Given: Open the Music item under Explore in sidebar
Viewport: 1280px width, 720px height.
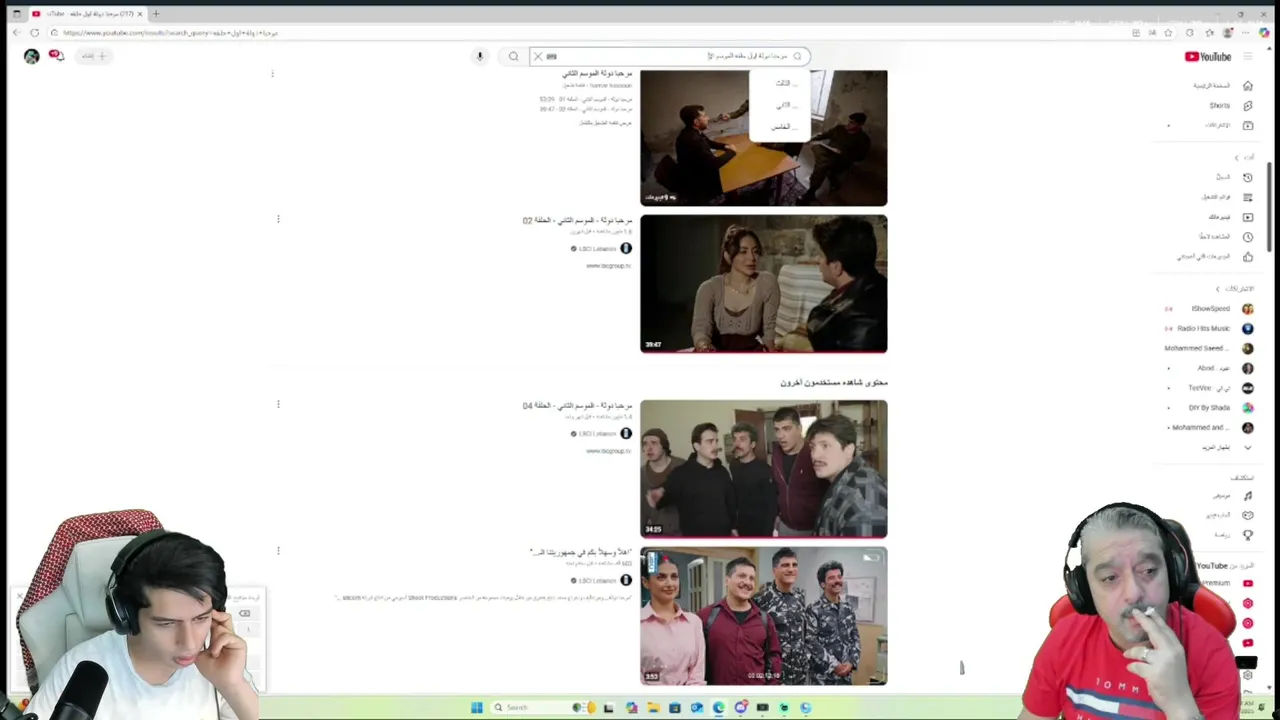Looking at the screenshot, I should tap(1232, 496).
